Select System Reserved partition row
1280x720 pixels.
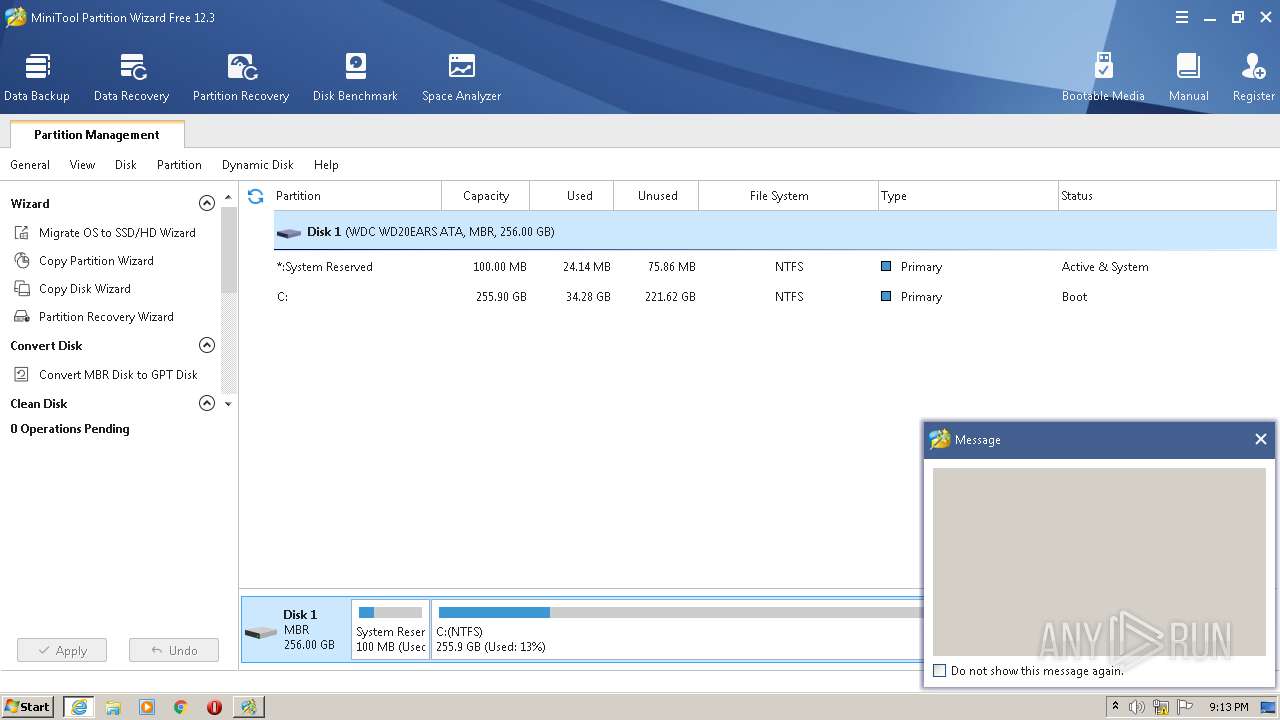pyautogui.click(x=775, y=267)
